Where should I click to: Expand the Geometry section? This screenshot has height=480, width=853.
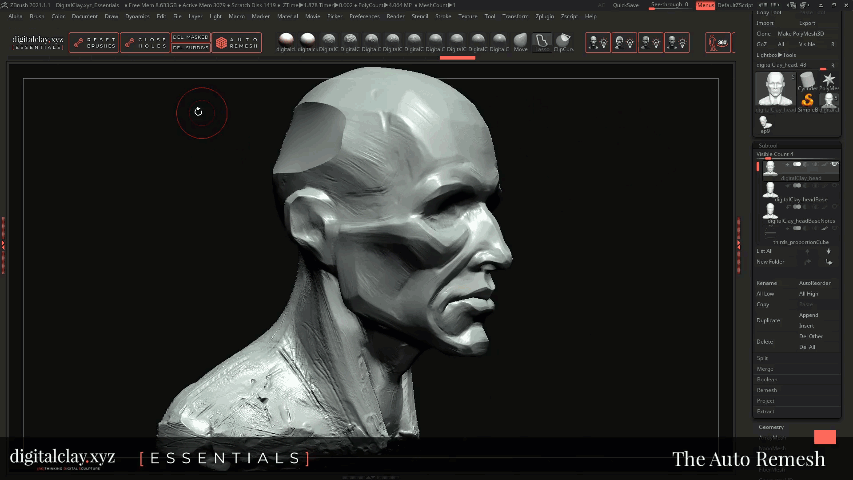click(x=771, y=427)
